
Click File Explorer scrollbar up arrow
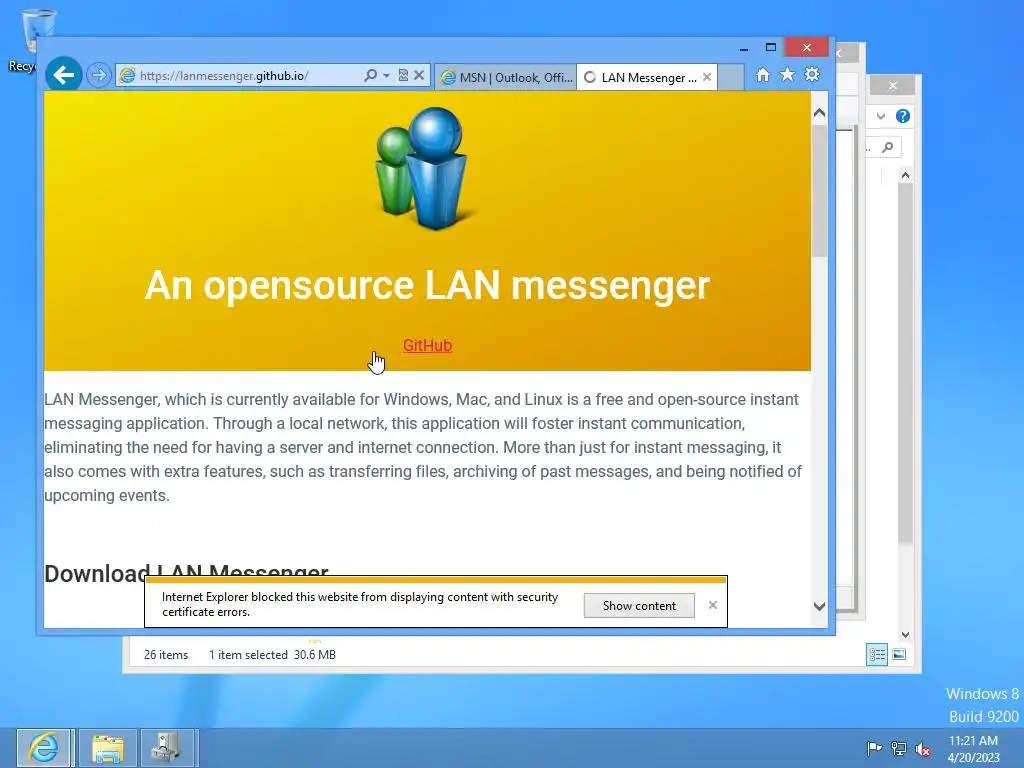[x=905, y=175]
